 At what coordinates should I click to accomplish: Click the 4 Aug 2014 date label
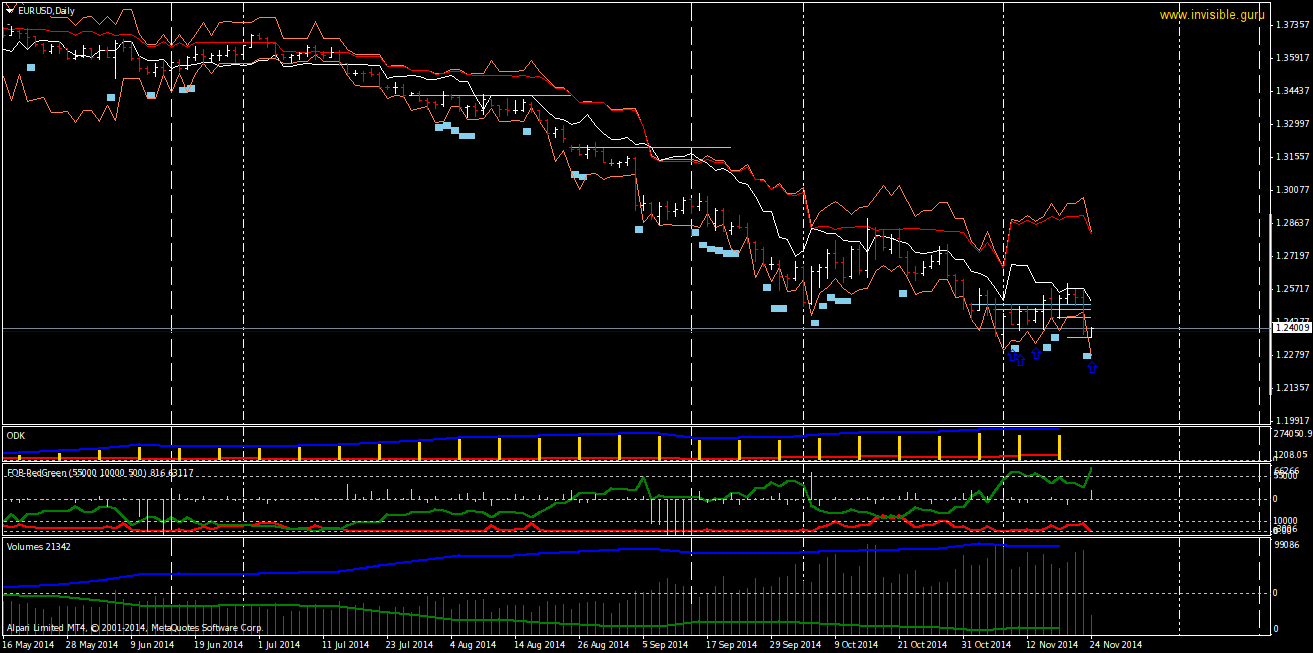click(473, 645)
